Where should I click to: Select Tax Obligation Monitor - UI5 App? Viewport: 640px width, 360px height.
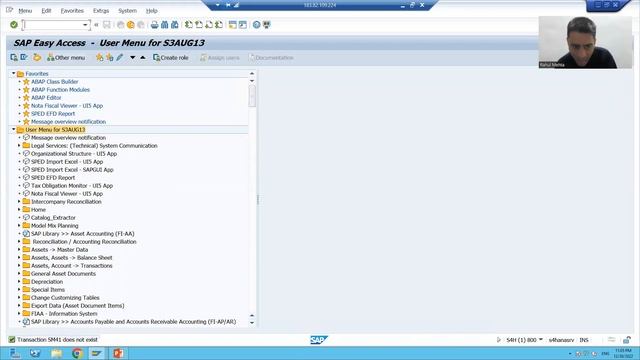(x=72, y=185)
